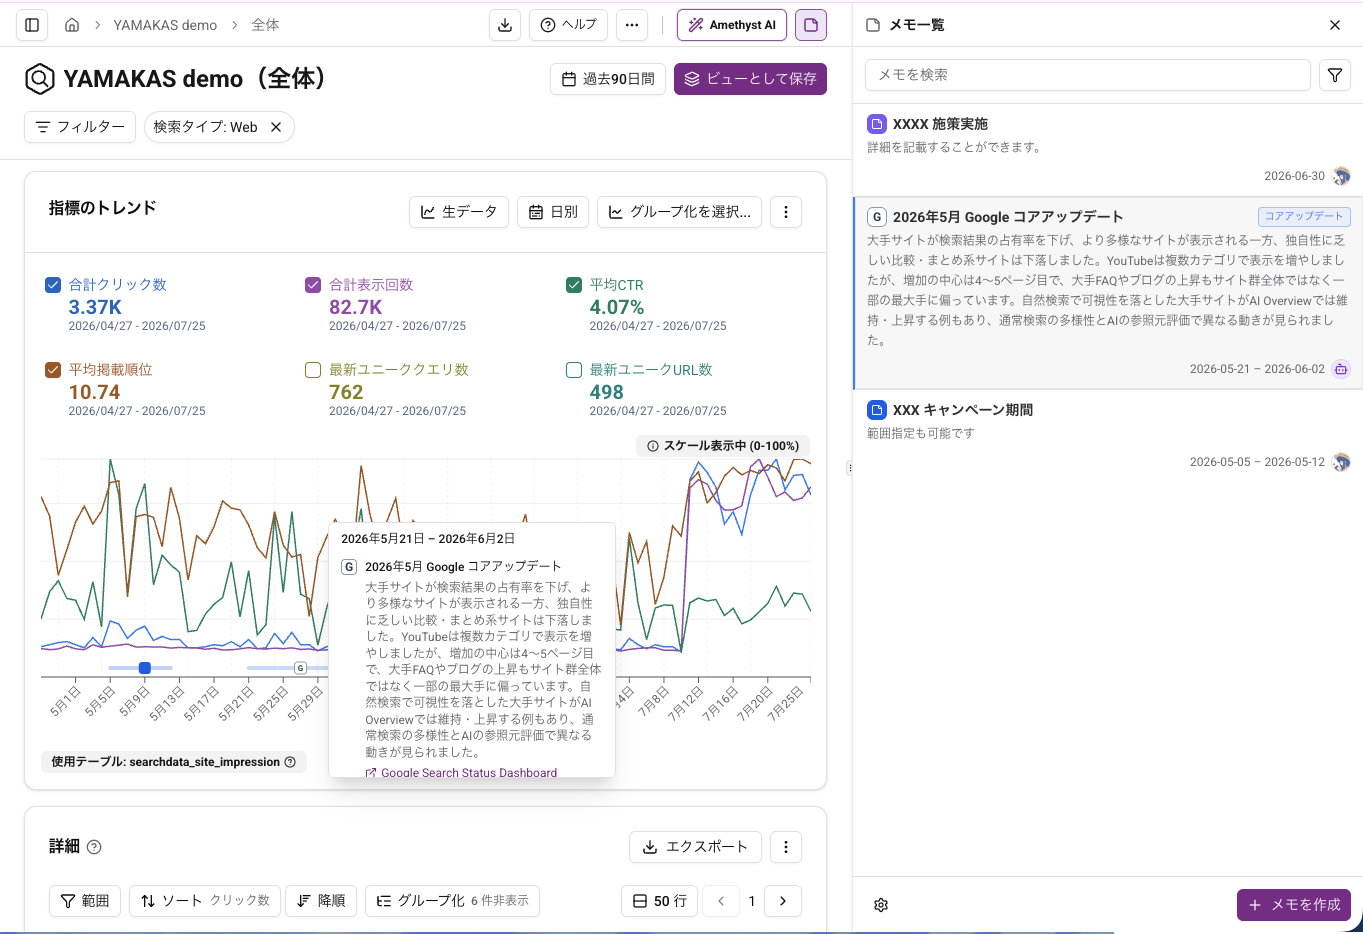Open the 日別 daily granularity selector
1363x934 pixels.
tap(553, 212)
